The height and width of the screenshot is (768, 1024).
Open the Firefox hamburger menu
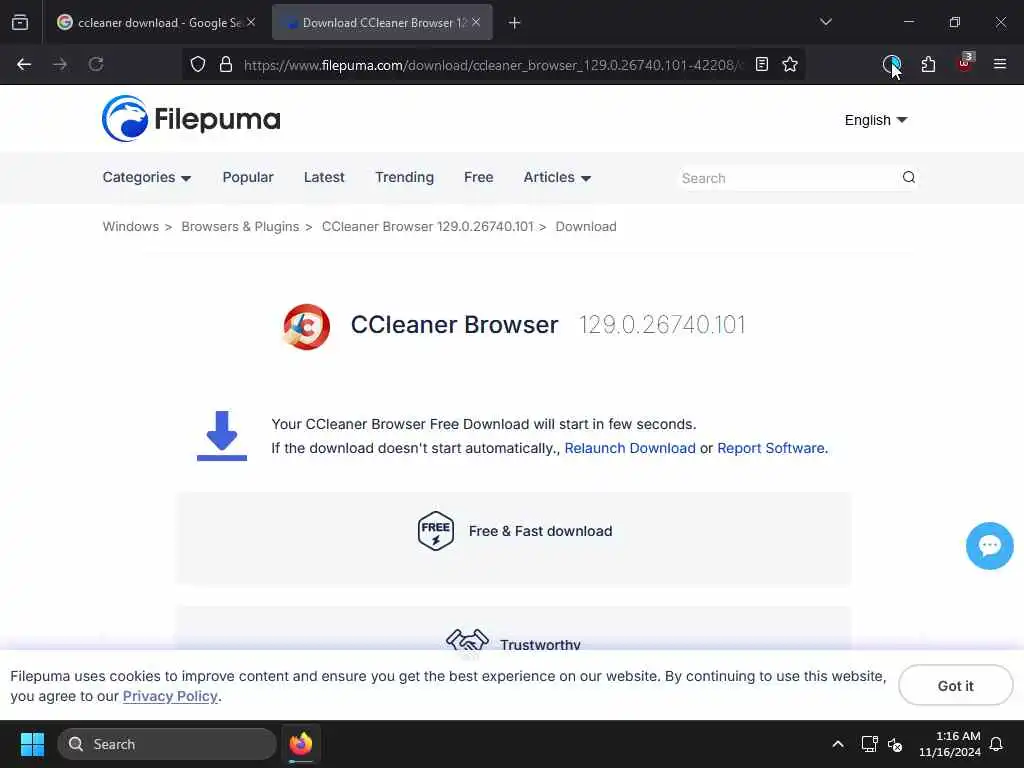[1000, 64]
